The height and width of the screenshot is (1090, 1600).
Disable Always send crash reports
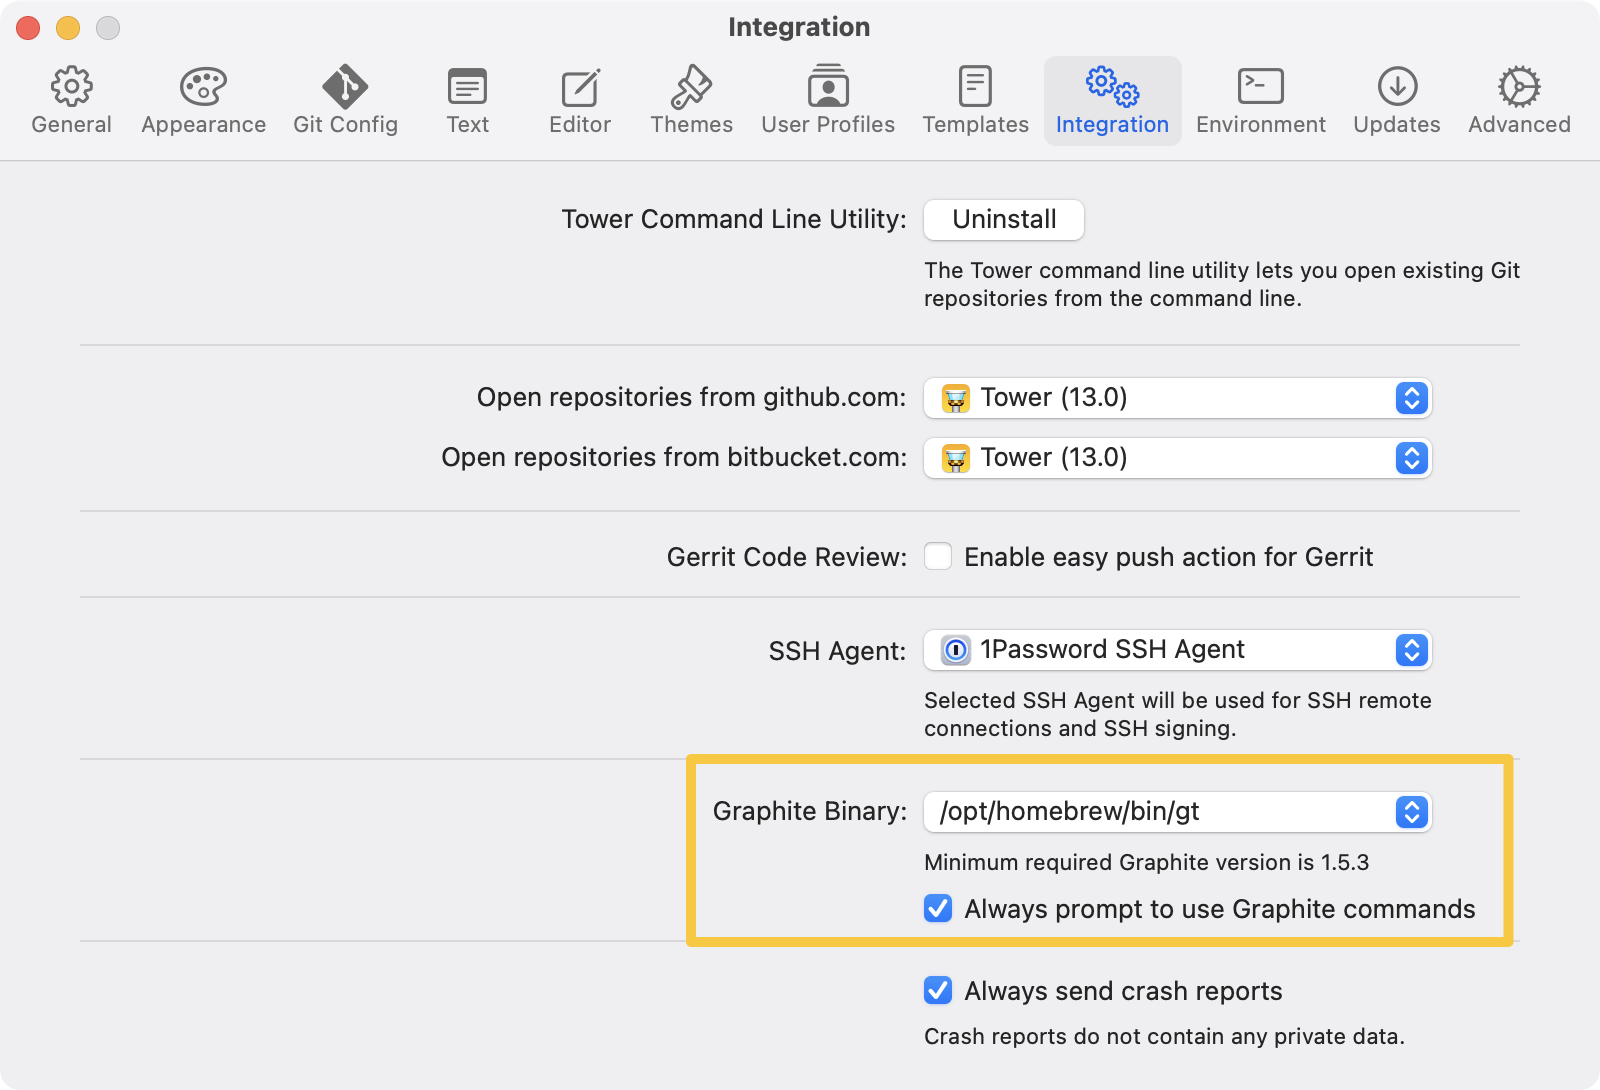click(938, 991)
